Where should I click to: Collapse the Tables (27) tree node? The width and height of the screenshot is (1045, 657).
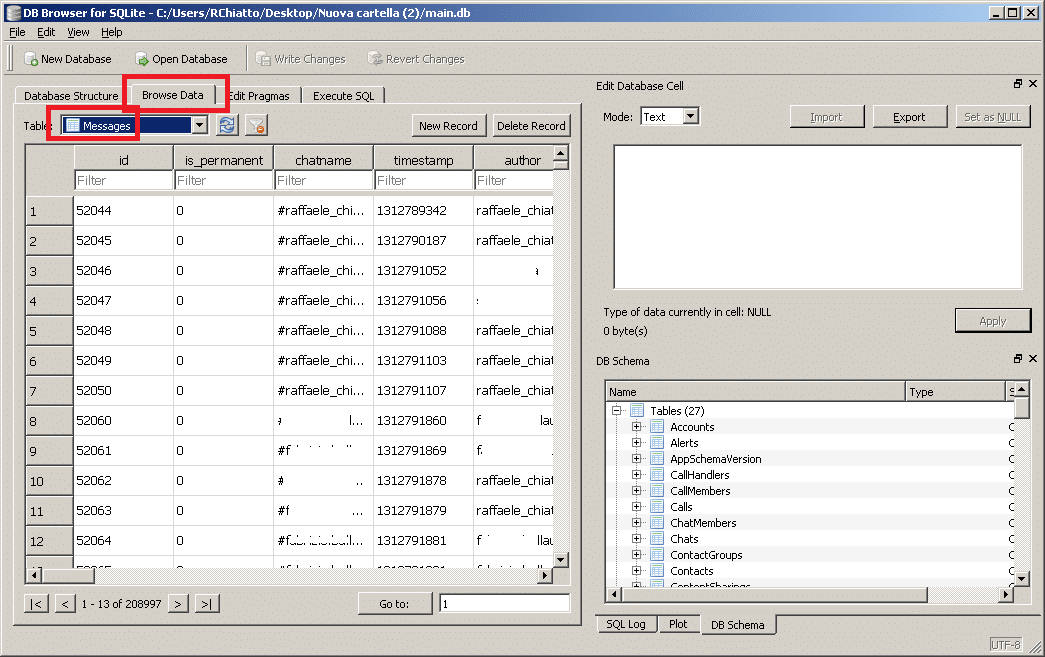coord(618,411)
